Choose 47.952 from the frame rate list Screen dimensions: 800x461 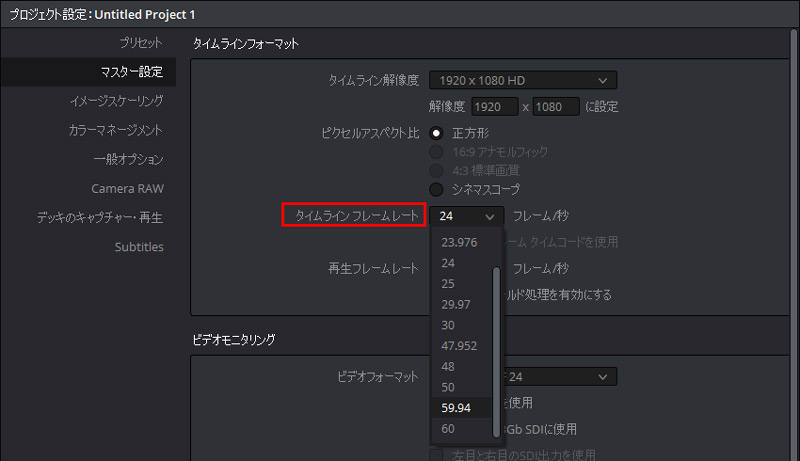(462, 346)
